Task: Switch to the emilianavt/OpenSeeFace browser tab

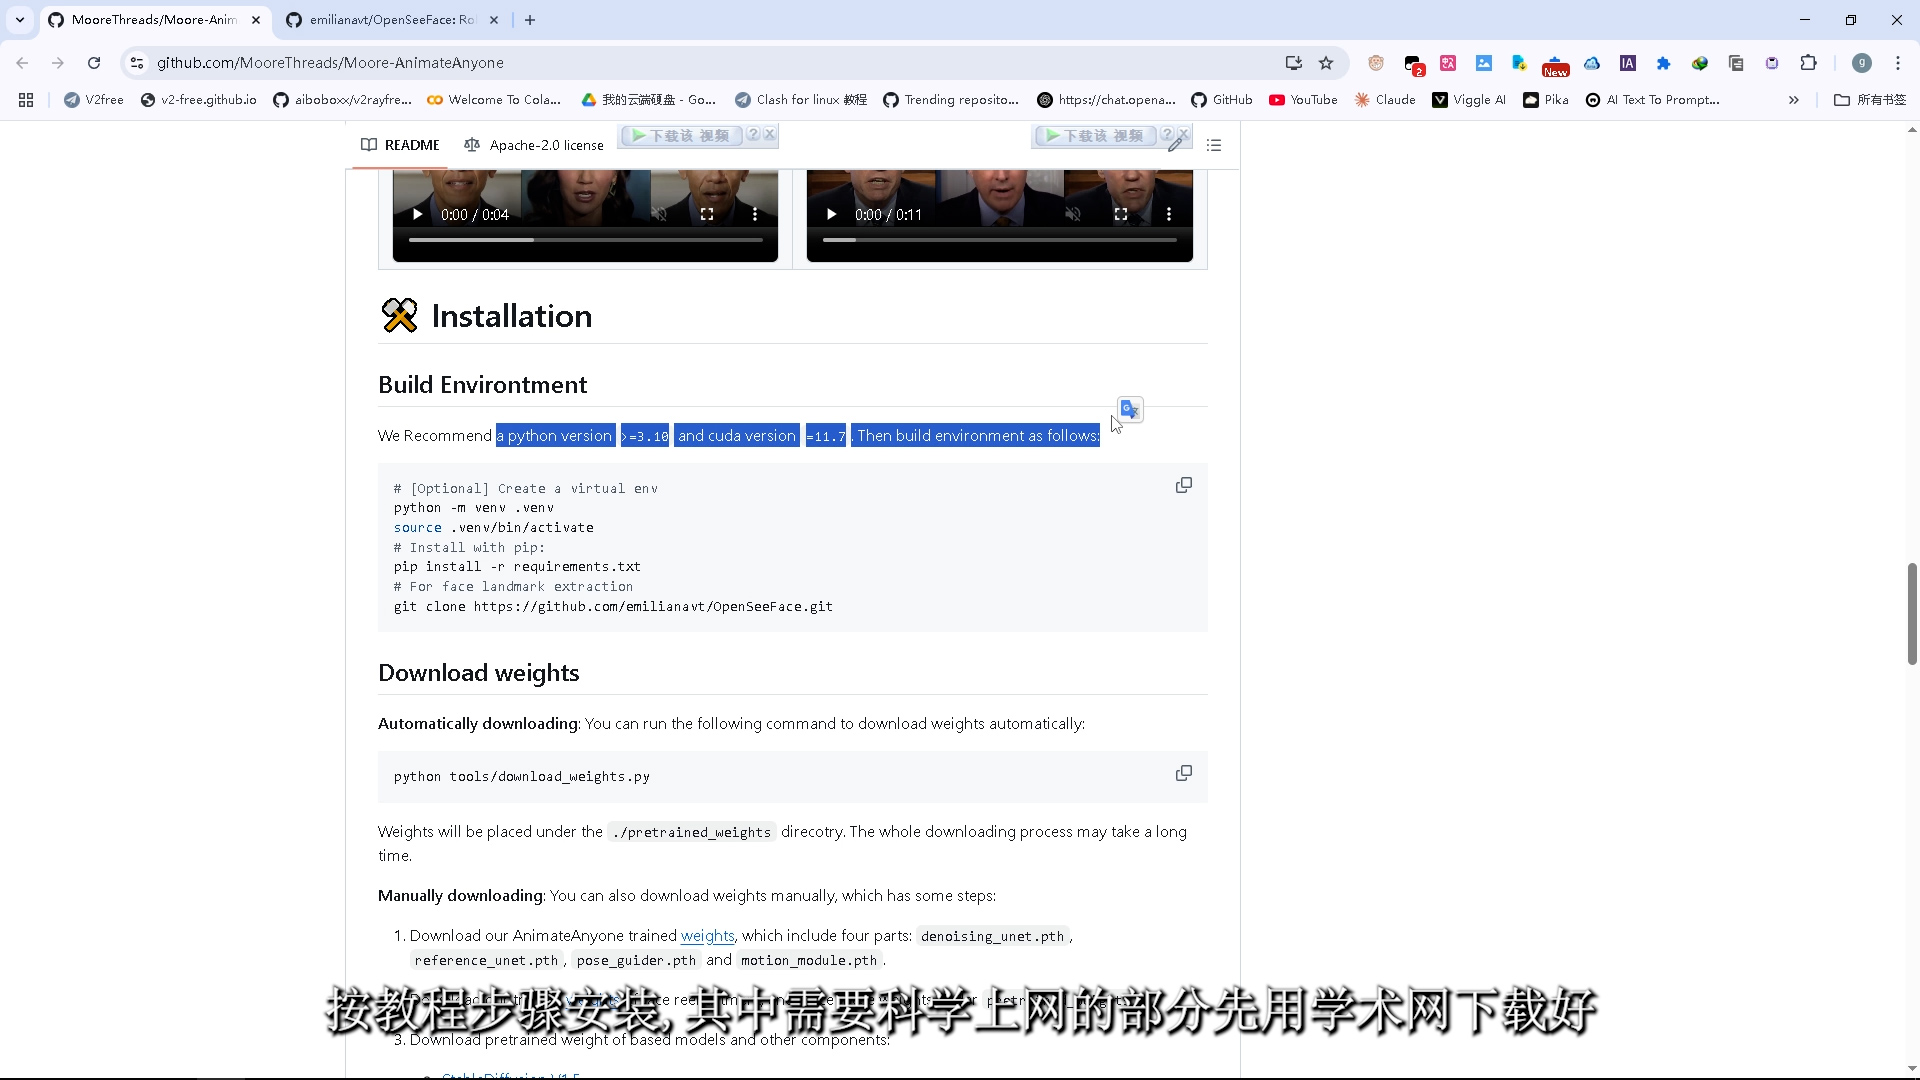Action: [x=390, y=20]
